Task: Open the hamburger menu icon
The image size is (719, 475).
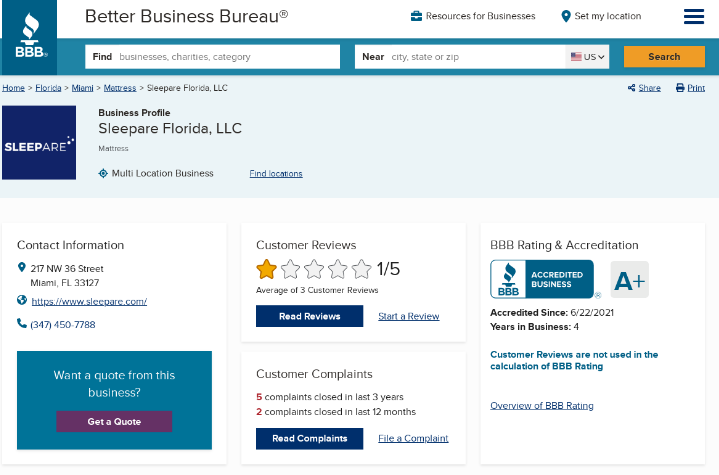Action: pyautogui.click(x=693, y=17)
